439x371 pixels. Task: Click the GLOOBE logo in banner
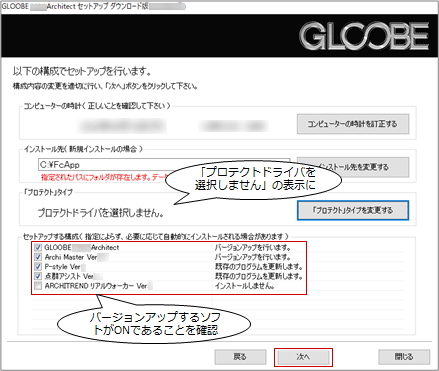click(364, 36)
